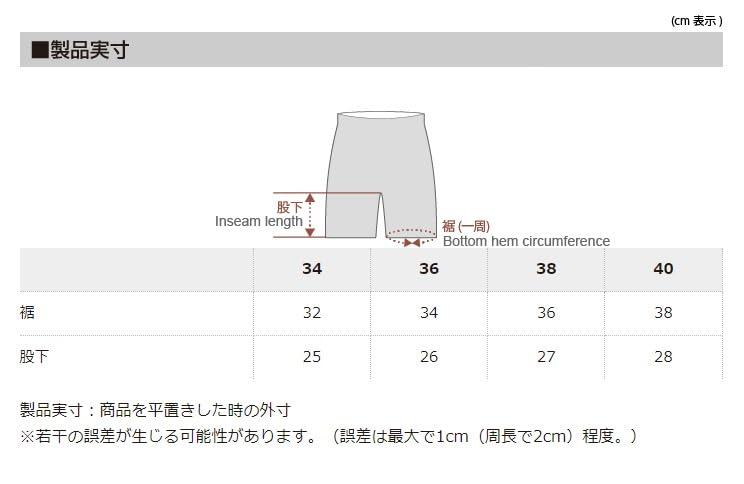Click the 'Inseam length' diagram label
The height and width of the screenshot is (484, 744).
coord(259,221)
